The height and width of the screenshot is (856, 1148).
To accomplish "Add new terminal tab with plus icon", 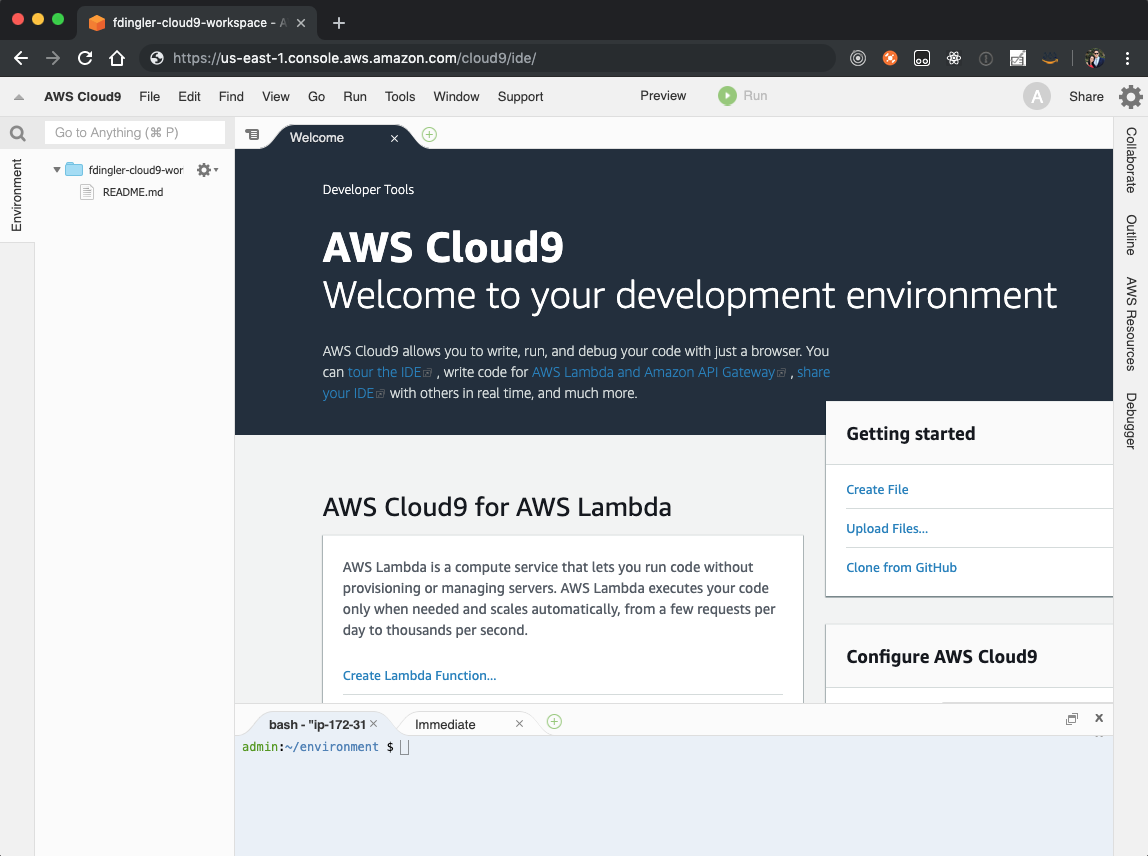I will click(x=554, y=722).
